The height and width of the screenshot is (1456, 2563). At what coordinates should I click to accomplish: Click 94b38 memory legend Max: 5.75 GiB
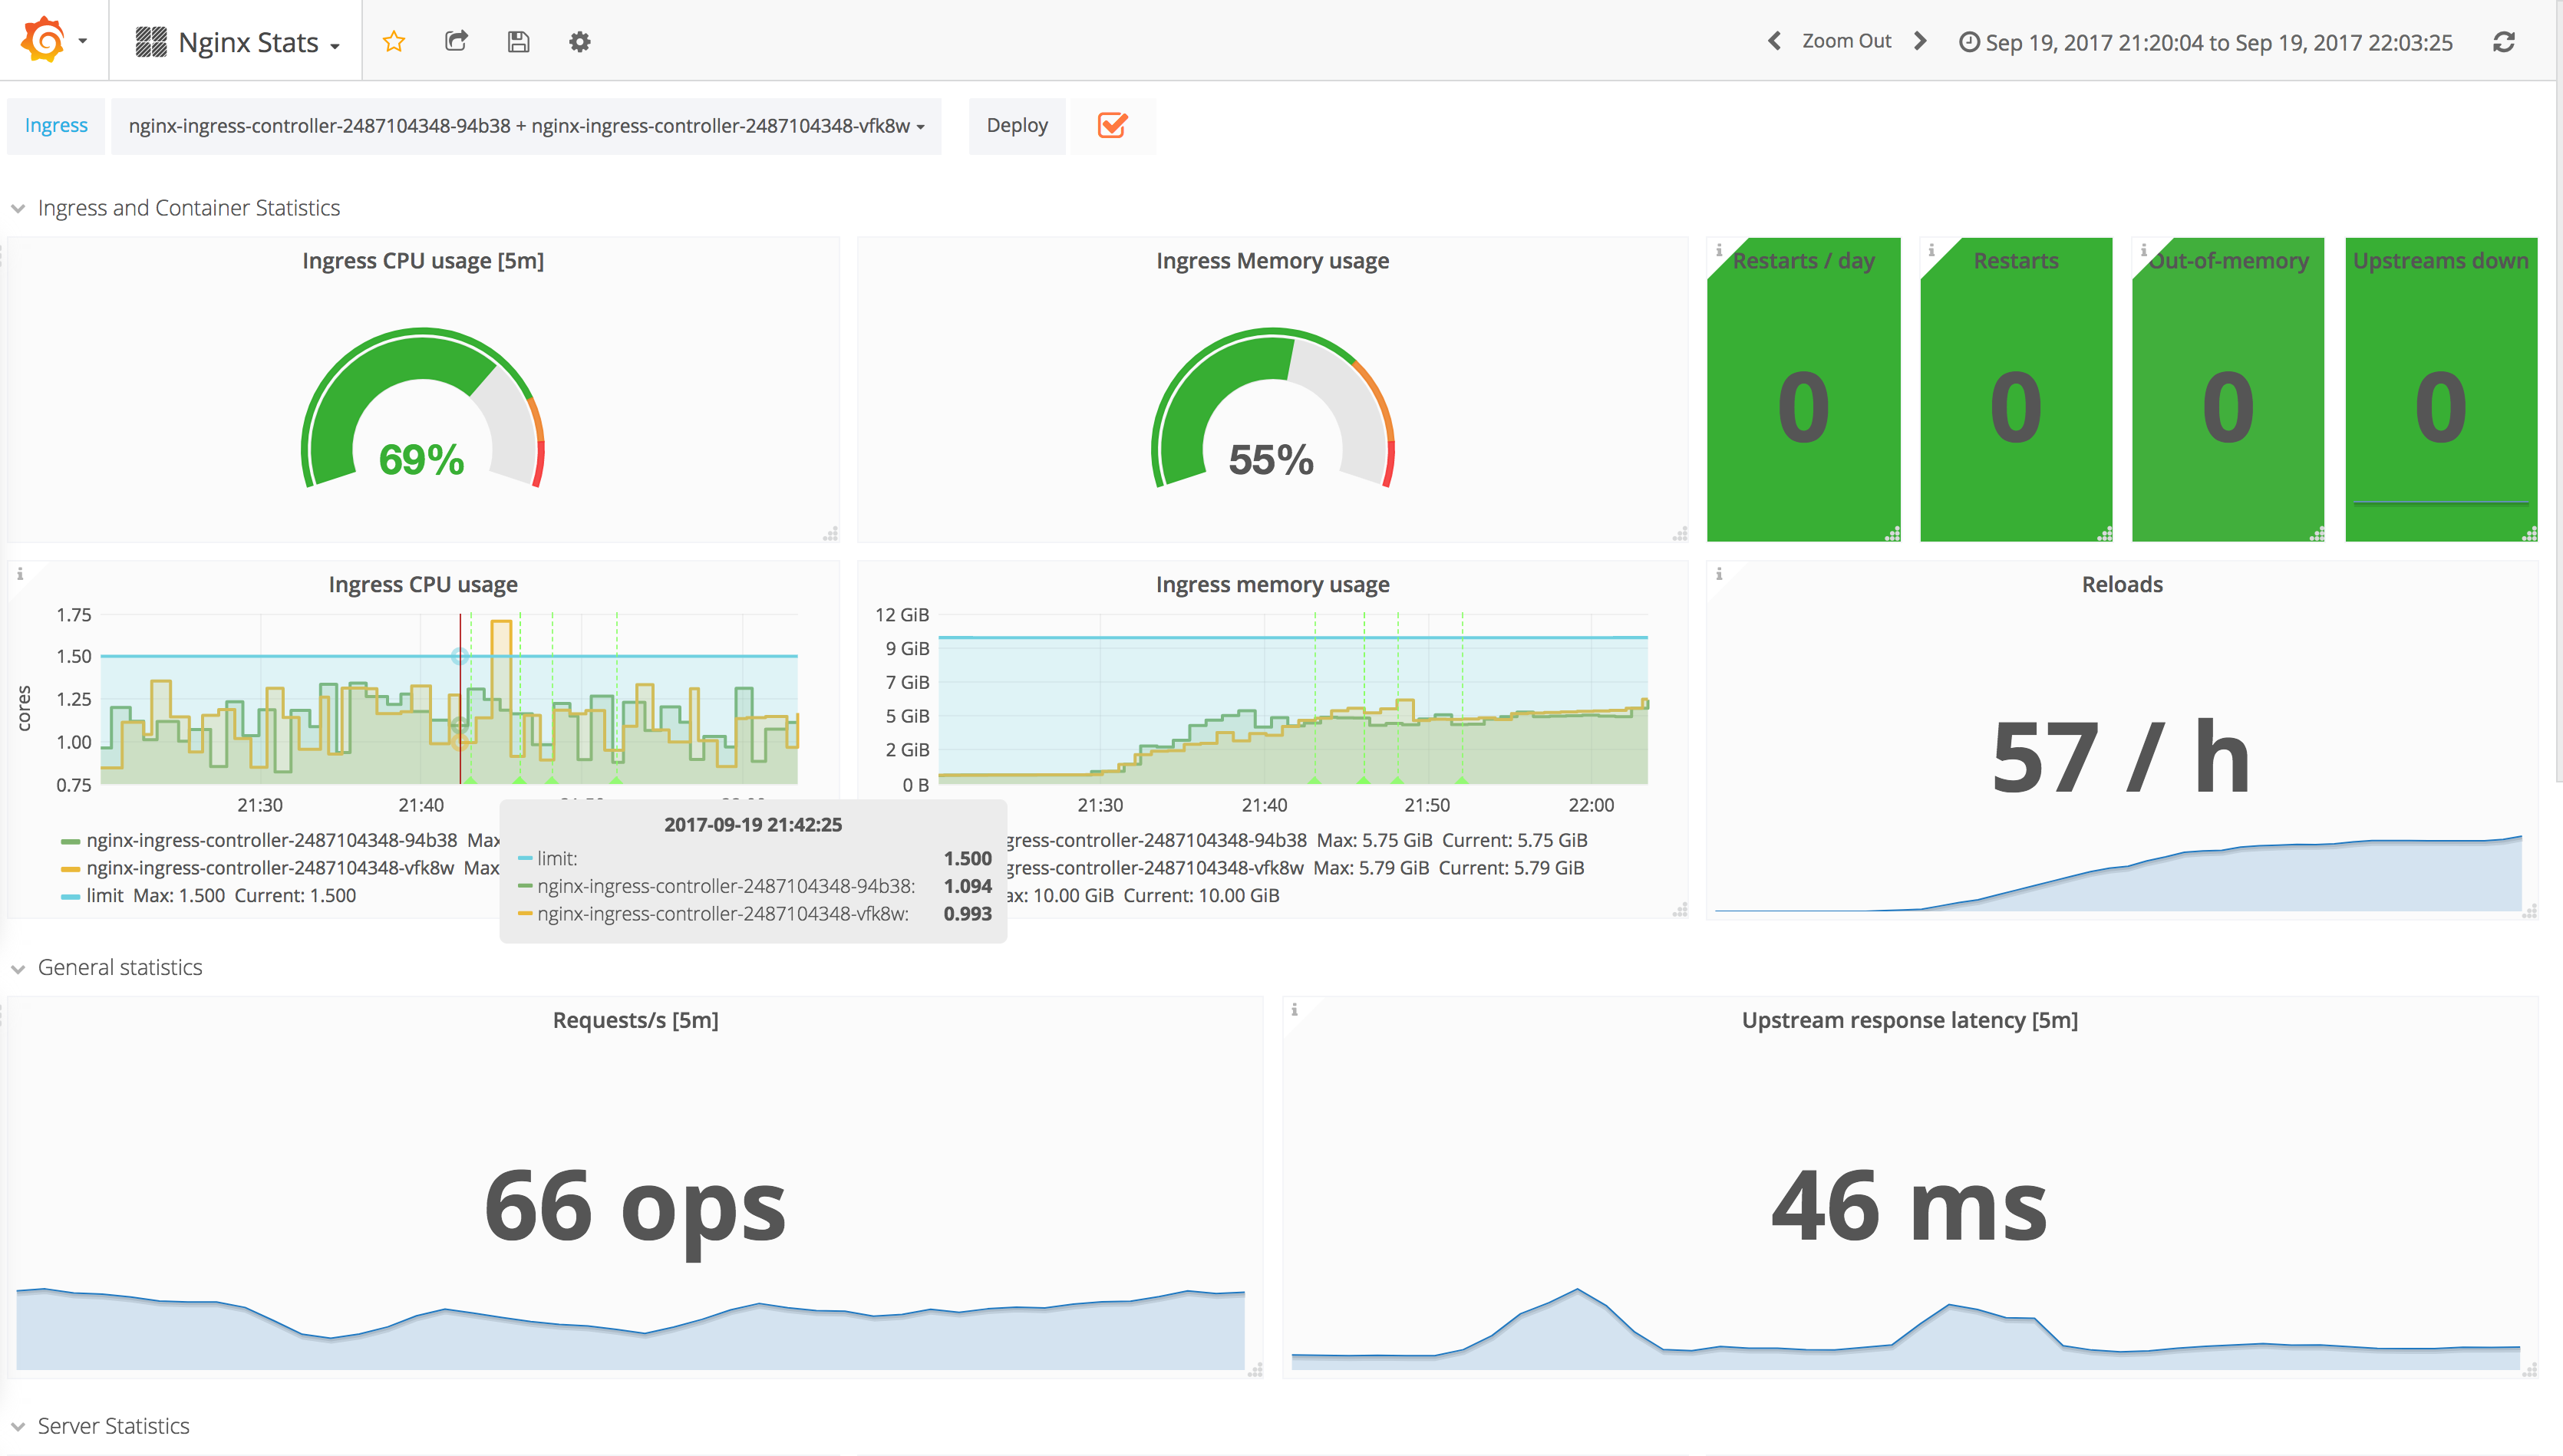pyautogui.click(x=1374, y=840)
